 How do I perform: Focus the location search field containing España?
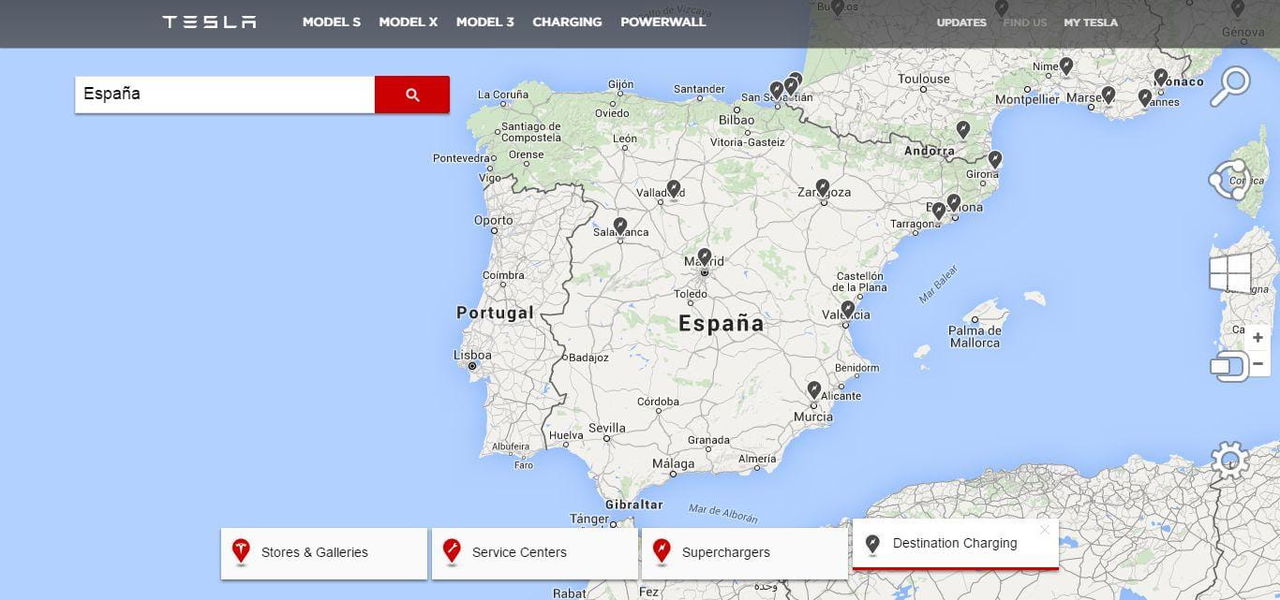(225, 94)
